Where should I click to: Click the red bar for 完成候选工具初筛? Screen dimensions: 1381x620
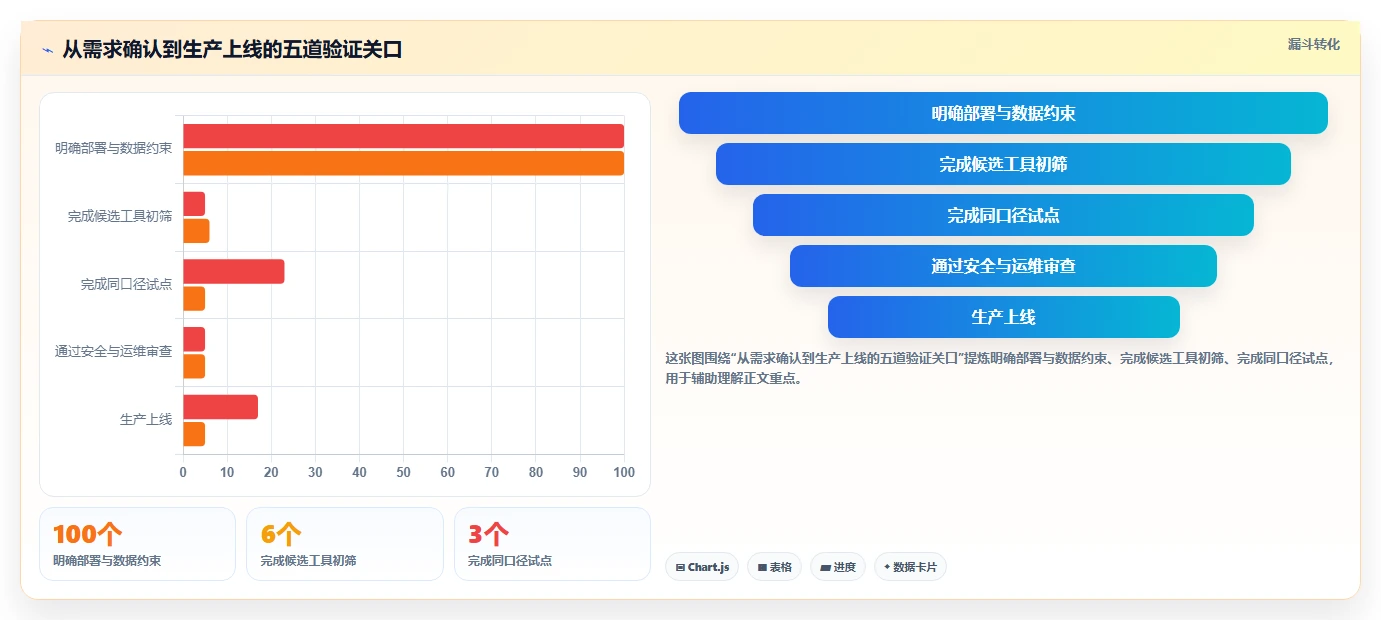(x=194, y=204)
